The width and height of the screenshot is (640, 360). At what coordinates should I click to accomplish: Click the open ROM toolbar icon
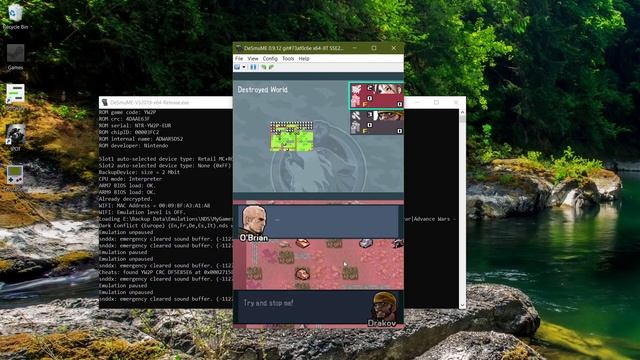point(237,67)
